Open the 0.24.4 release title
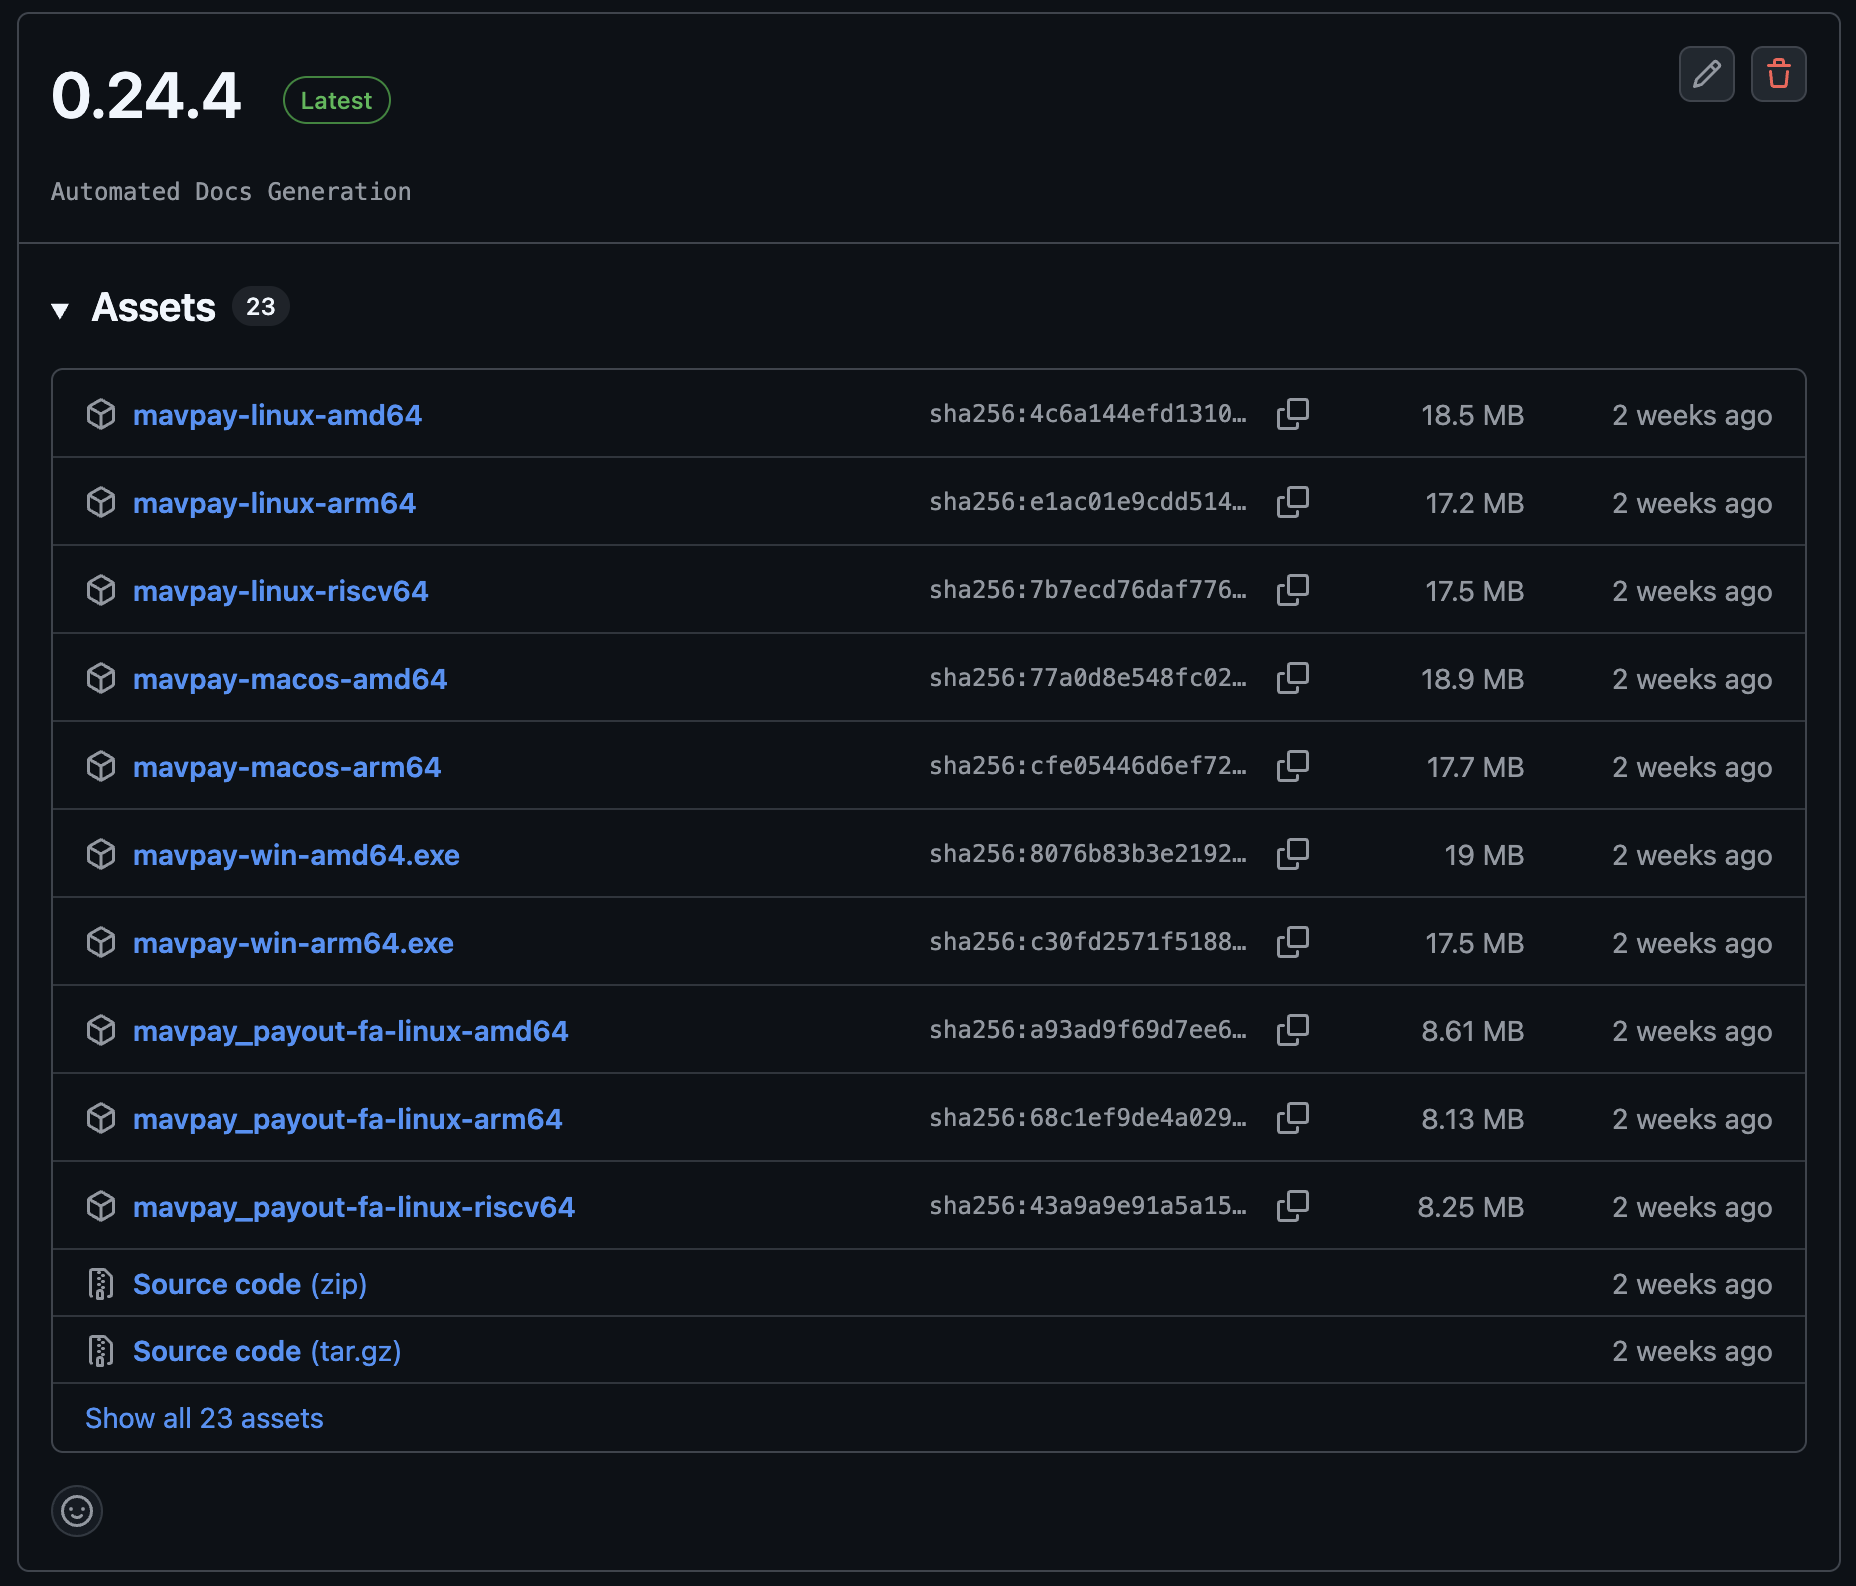Viewport: 1856px width, 1586px height. pos(146,97)
